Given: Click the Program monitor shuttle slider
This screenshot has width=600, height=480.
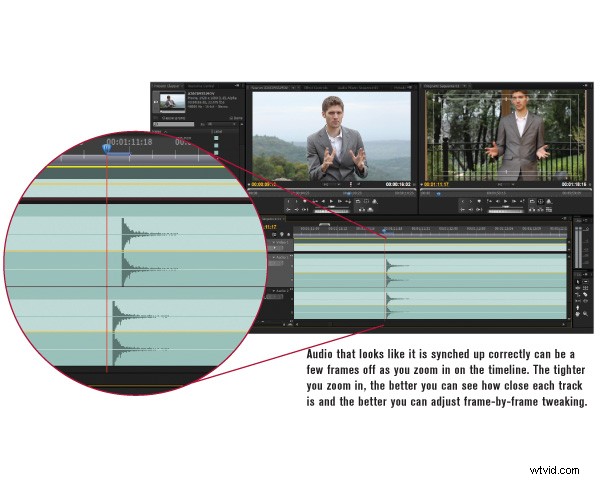Looking at the screenshot, I should [x=506, y=207].
